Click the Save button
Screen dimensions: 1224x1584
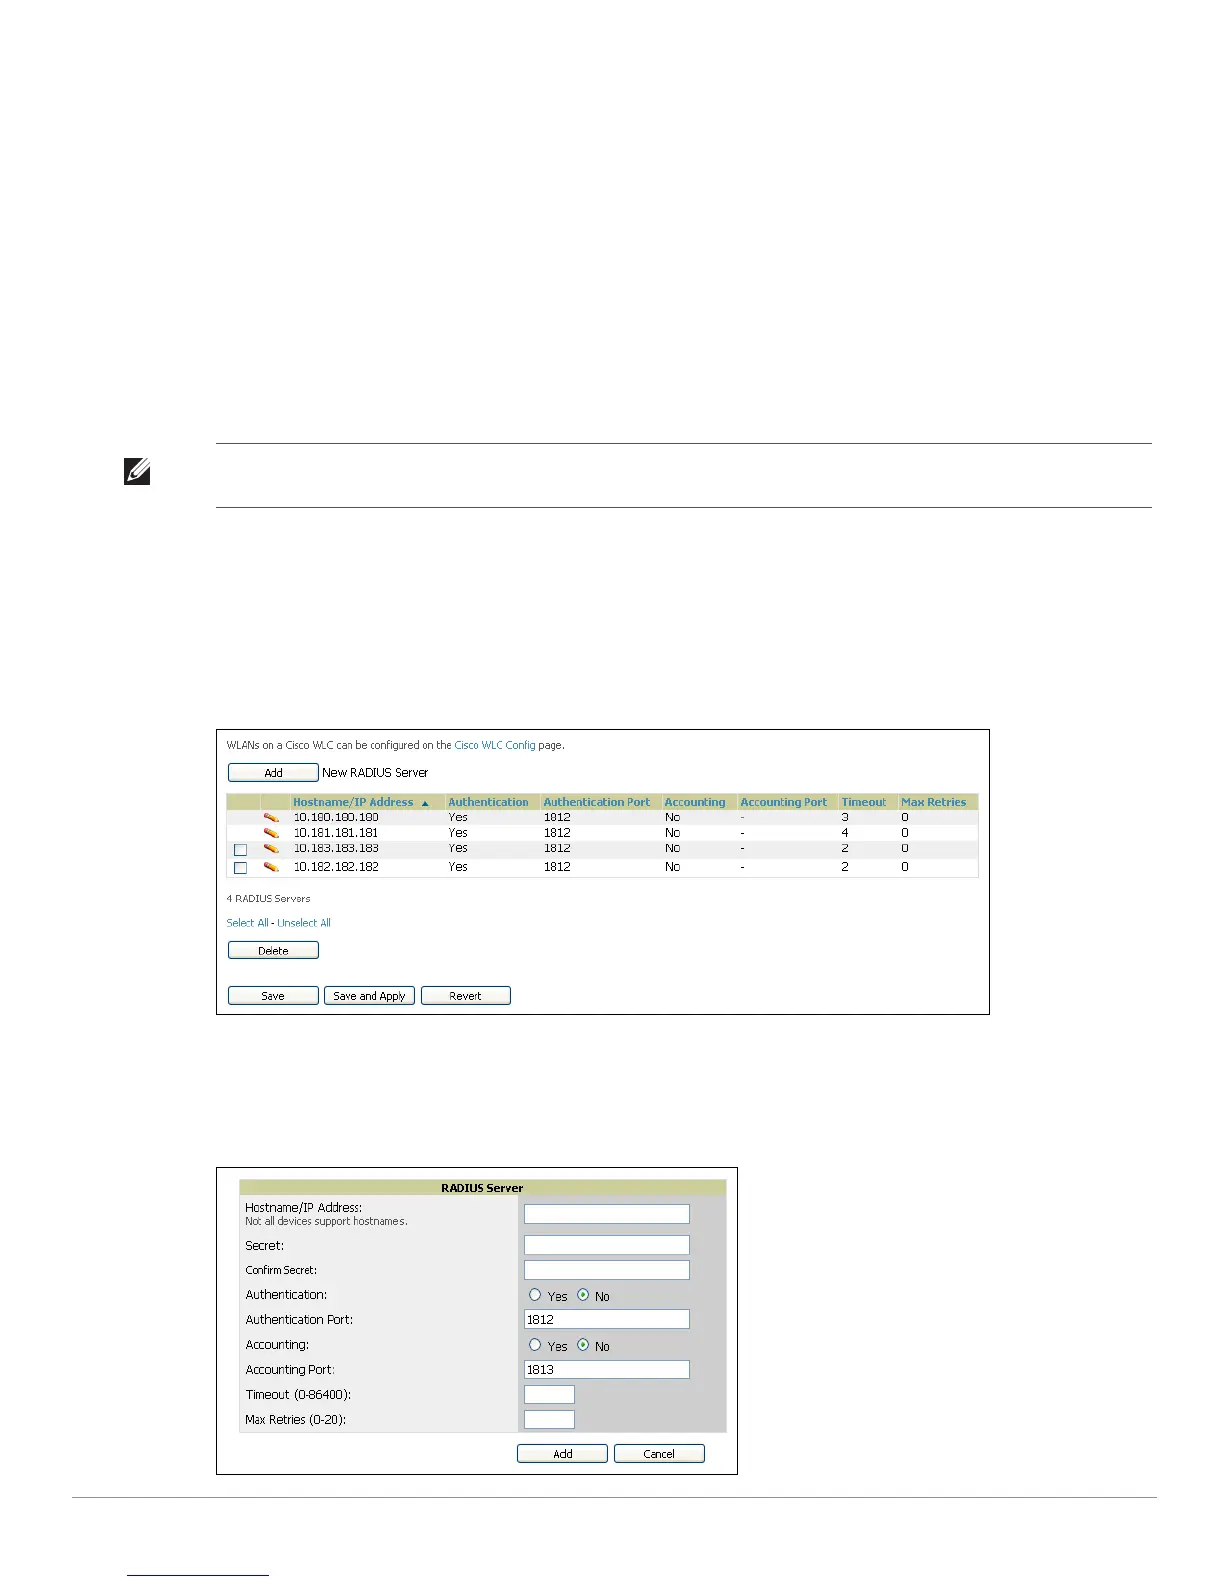coord(273,996)
